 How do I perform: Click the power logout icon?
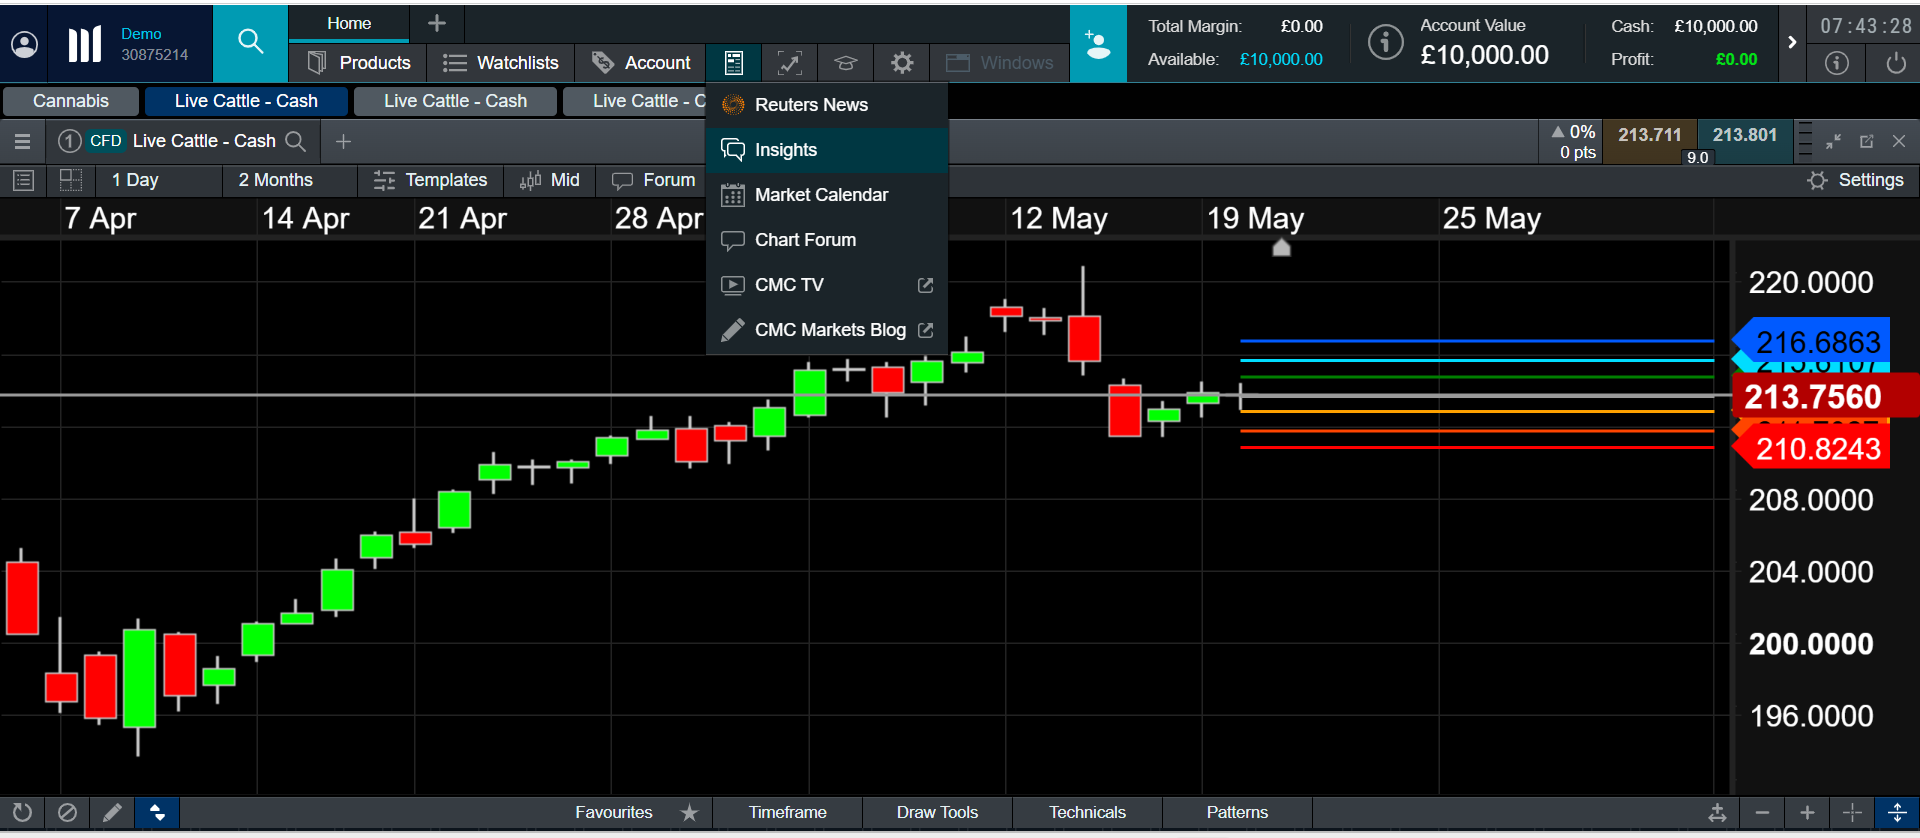pyautogui.click(x=1895, y=63)
